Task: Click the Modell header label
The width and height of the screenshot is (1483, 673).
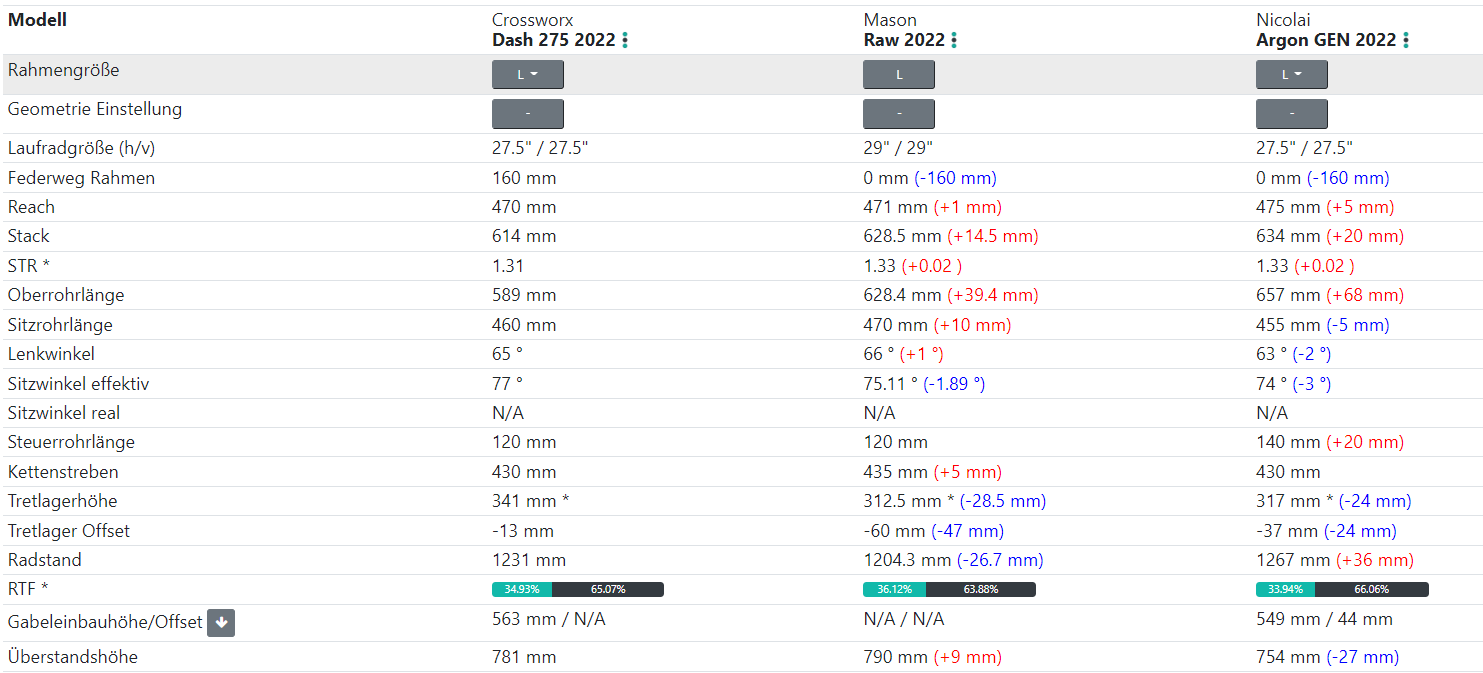Action: 37,19
